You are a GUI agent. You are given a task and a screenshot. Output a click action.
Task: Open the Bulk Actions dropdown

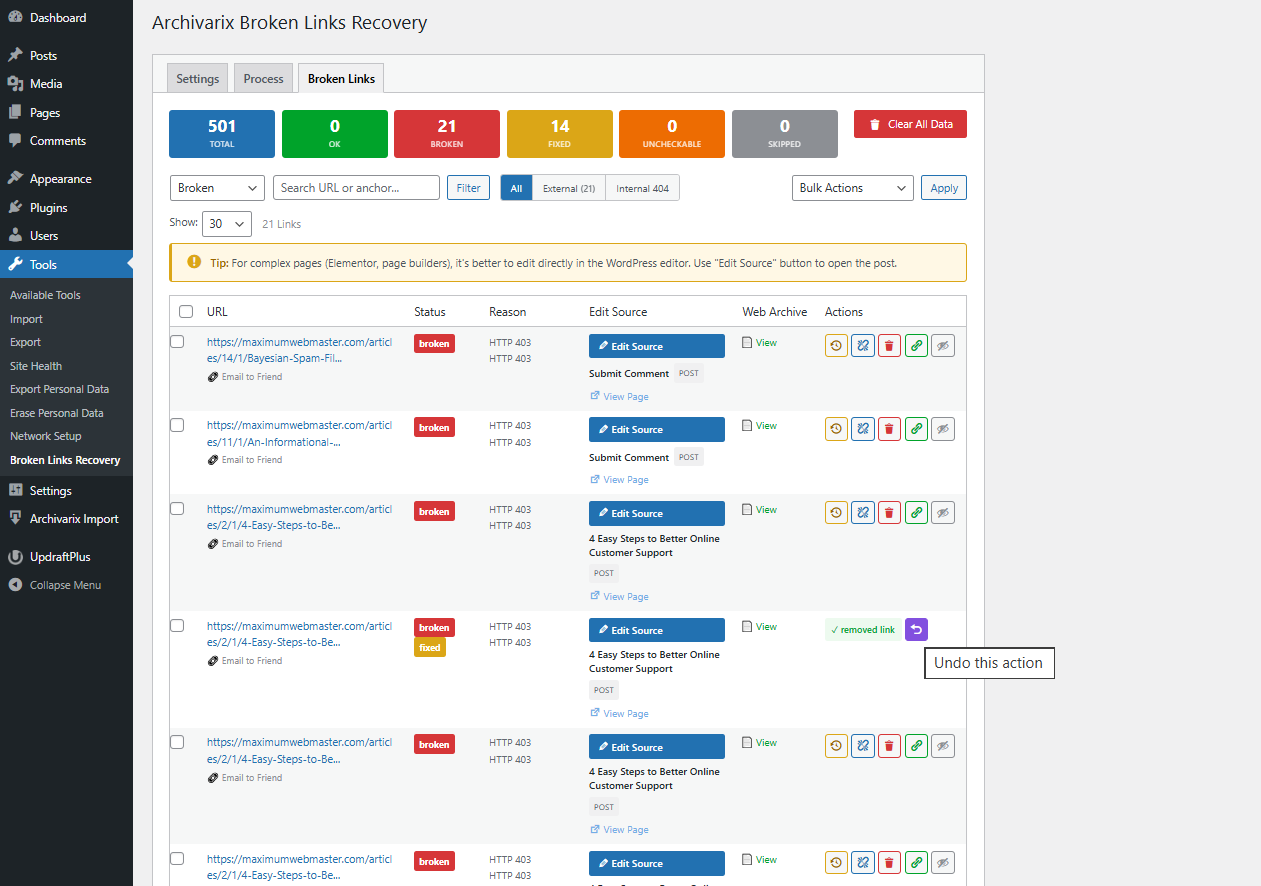(x=852, y=187)
